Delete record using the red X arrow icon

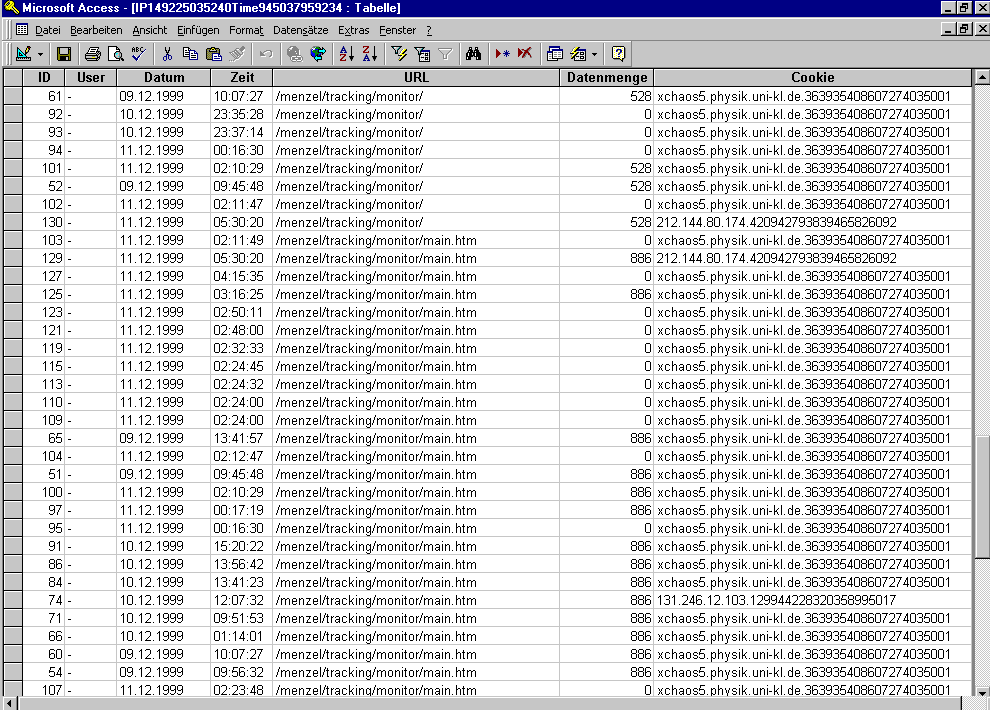(525, 54)
